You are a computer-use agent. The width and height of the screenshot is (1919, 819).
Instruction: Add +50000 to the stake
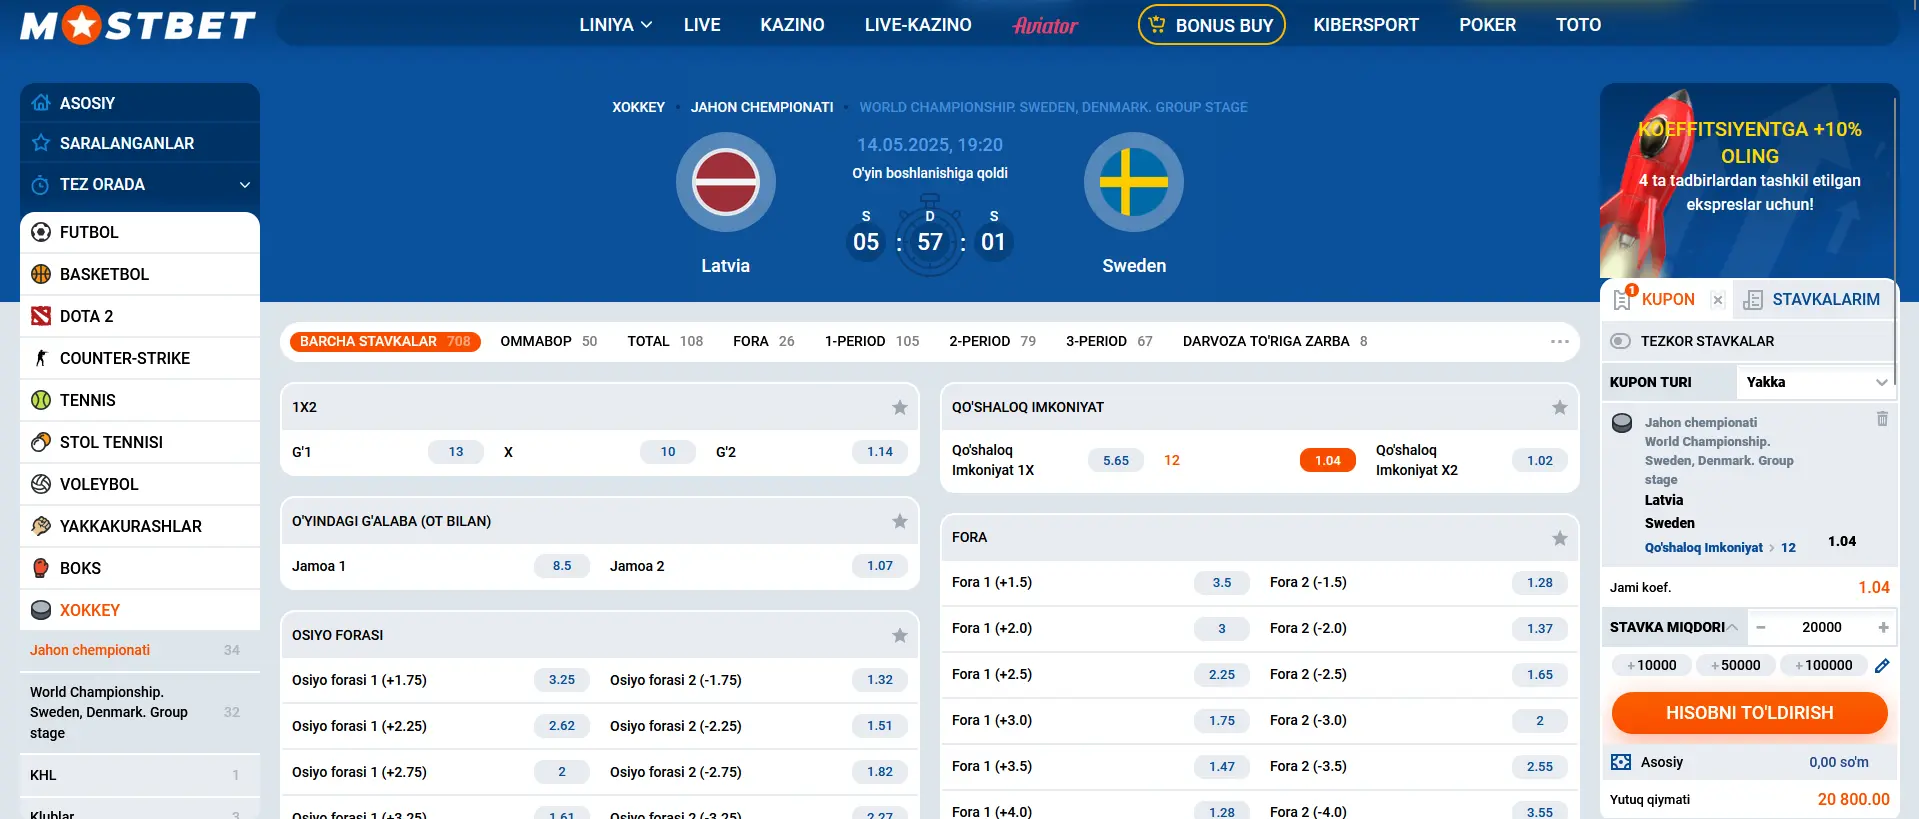pos(1735,665)
